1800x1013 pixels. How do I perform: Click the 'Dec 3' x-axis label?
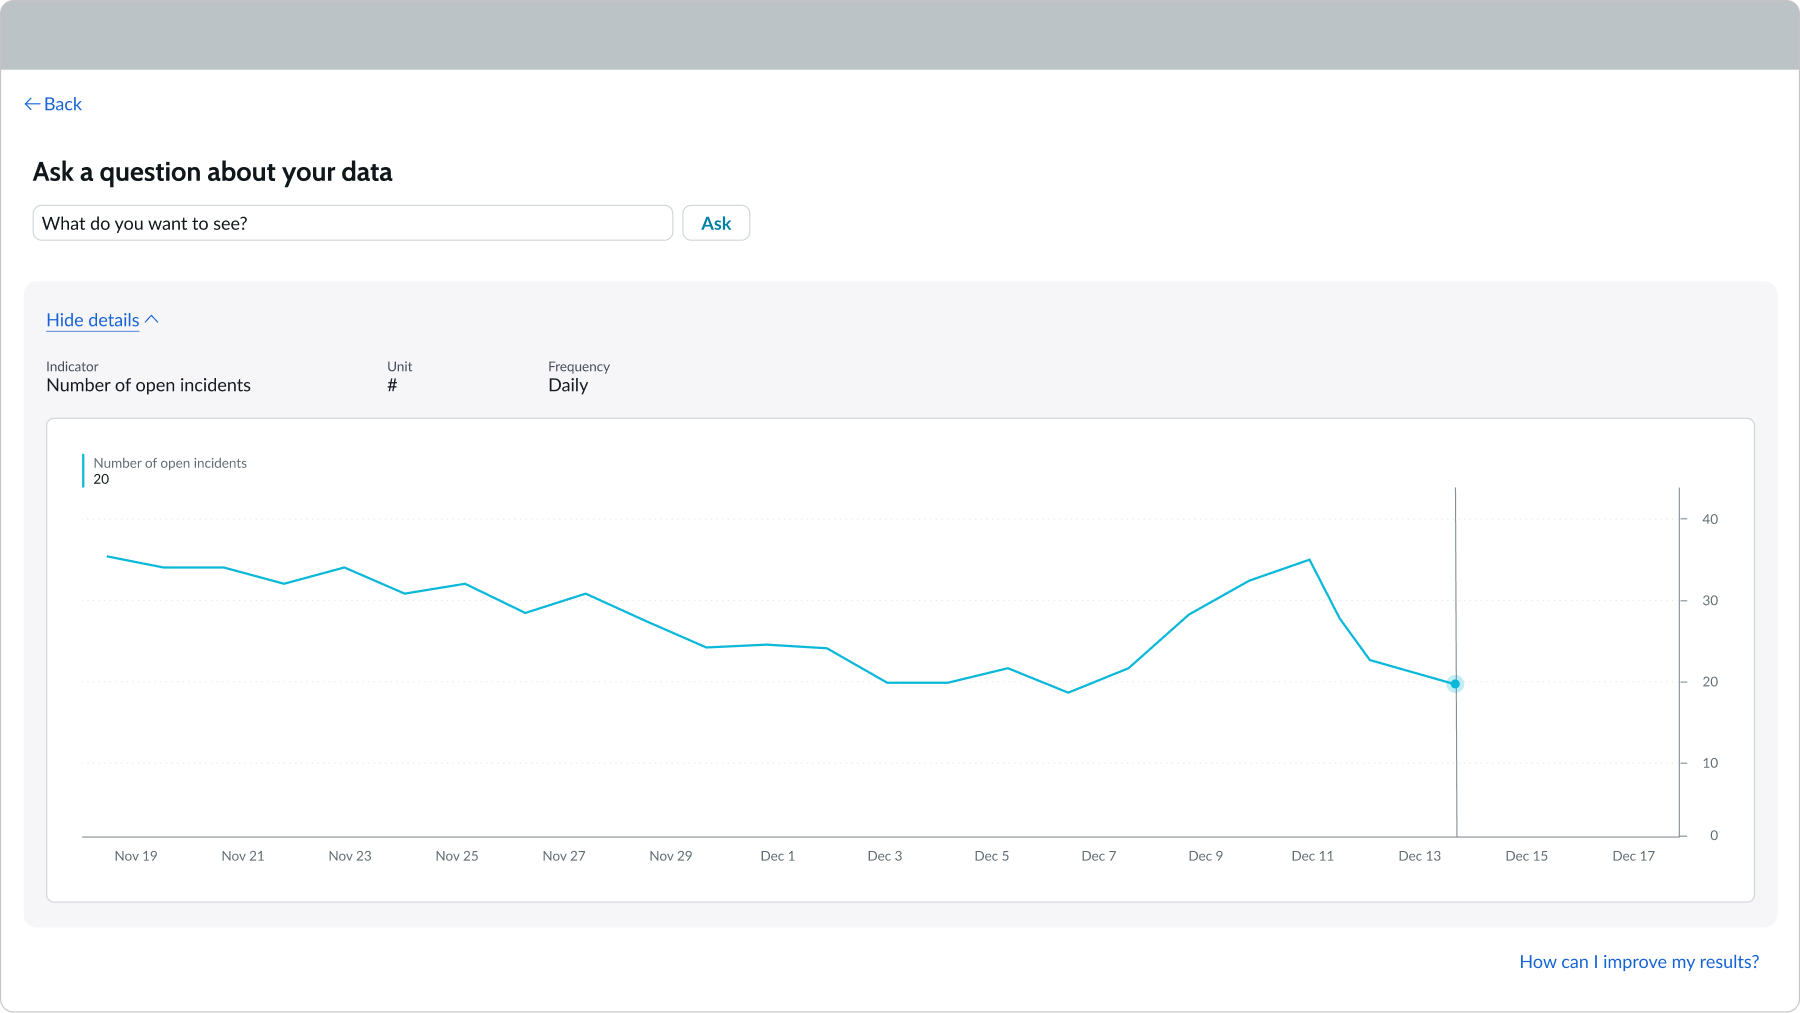click(885, 856)
